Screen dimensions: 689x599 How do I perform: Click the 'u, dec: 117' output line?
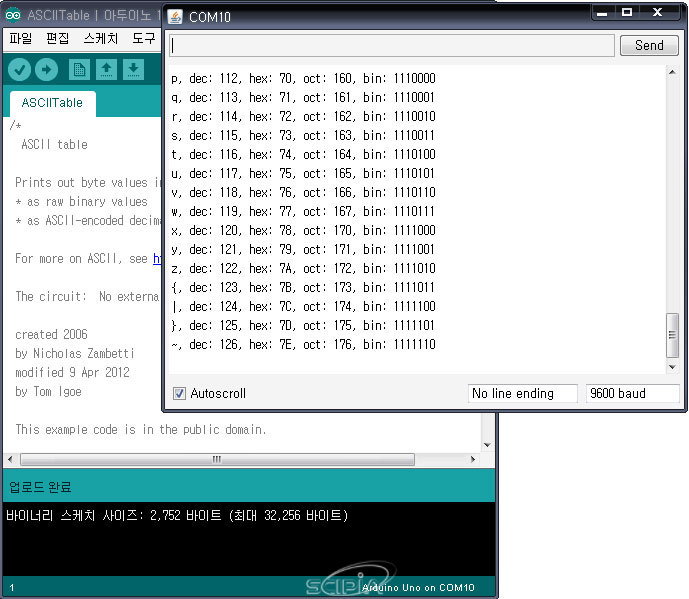(x=303, y=174)
